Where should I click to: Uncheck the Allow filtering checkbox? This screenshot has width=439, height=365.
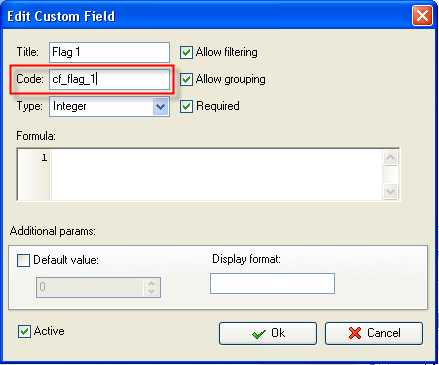(x=186, y=53)
